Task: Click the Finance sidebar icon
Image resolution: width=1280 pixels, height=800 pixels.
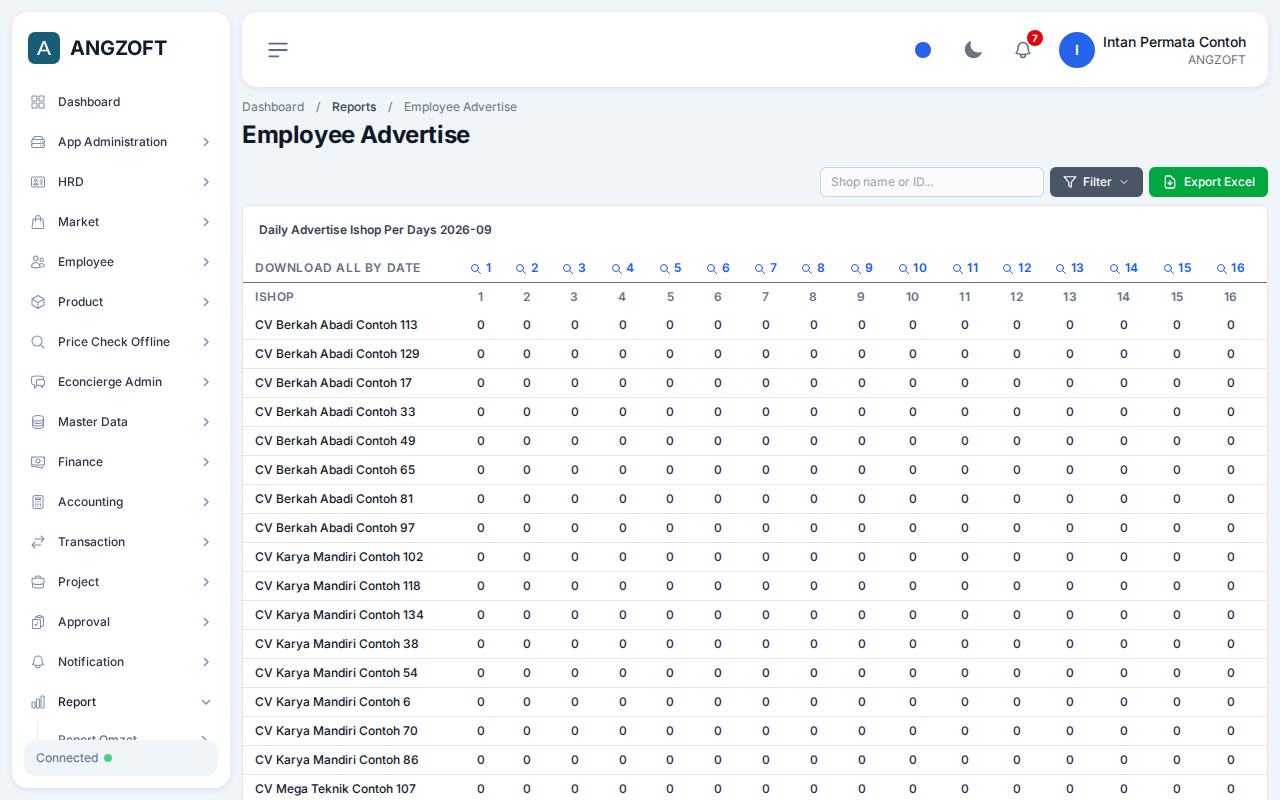Action: 38,462
